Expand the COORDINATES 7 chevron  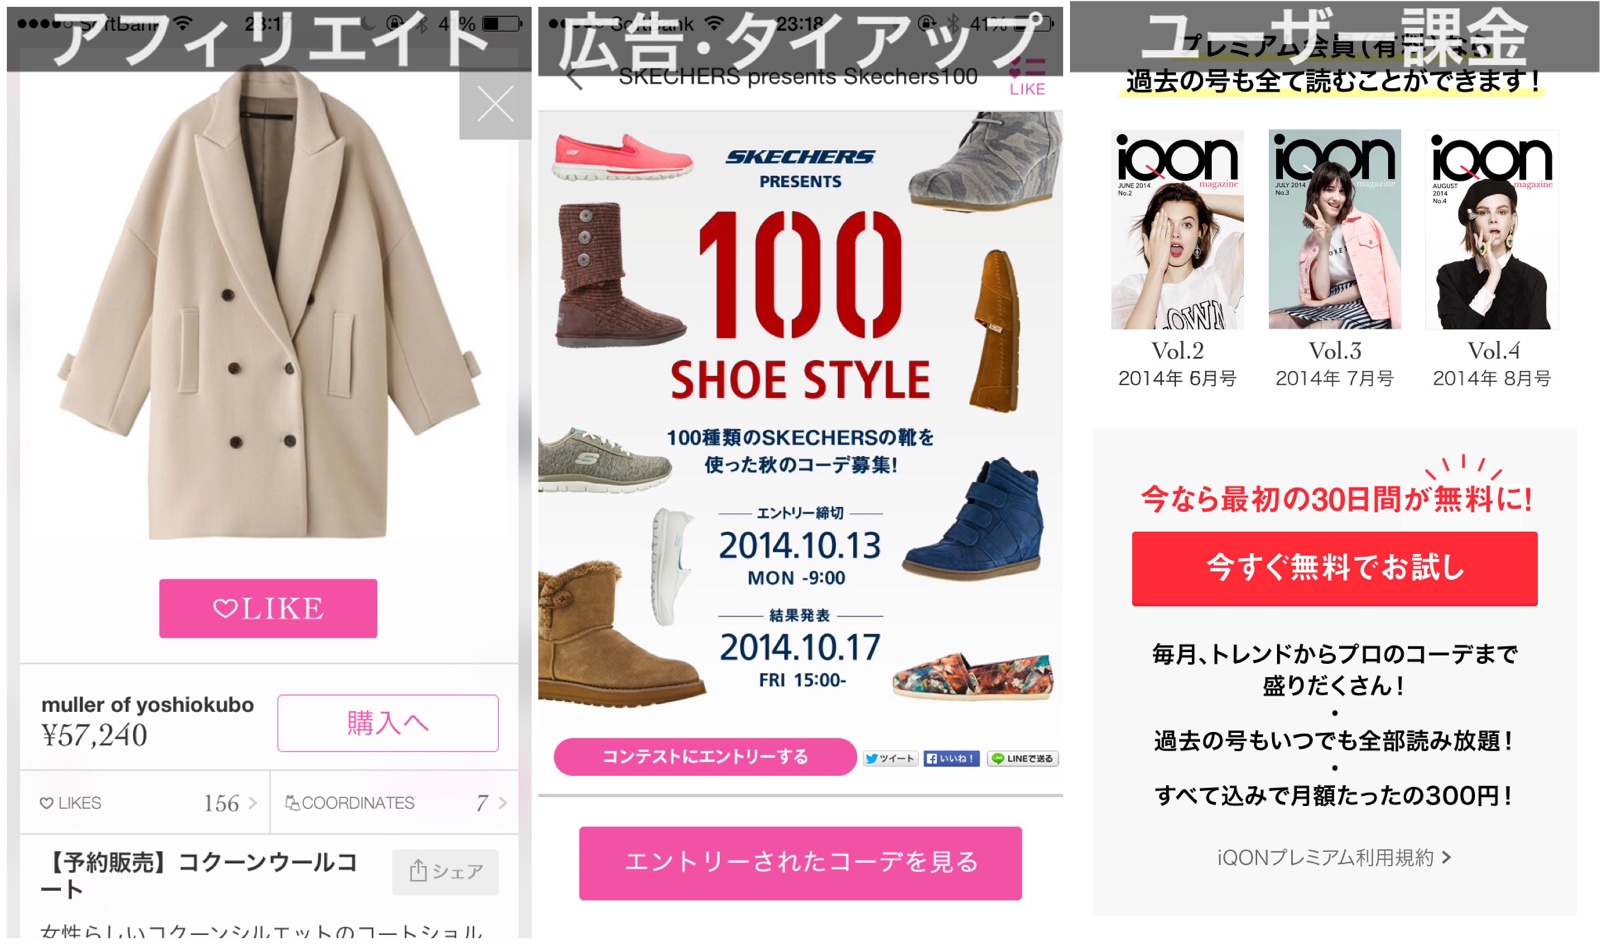(x=503, y=803)
